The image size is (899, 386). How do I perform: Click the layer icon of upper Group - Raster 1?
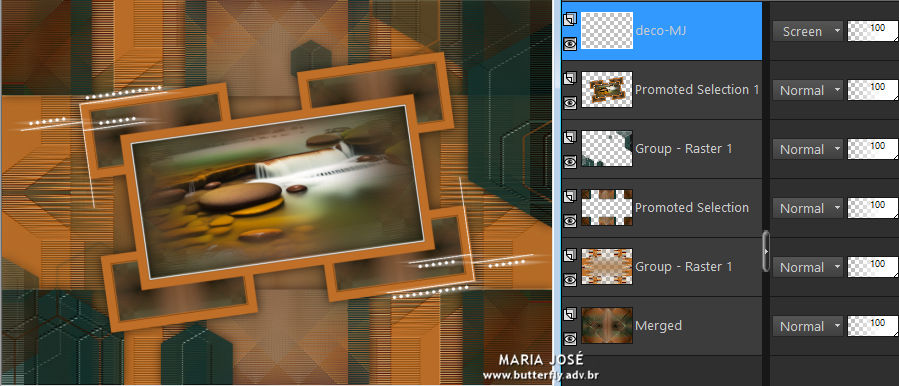[569, 138]
